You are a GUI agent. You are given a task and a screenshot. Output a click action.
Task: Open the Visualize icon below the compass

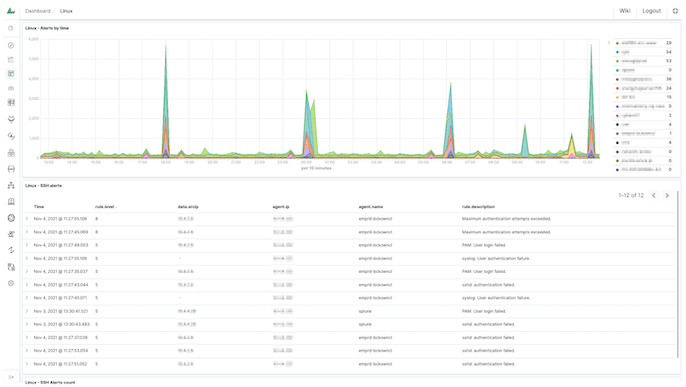point(11,60)
